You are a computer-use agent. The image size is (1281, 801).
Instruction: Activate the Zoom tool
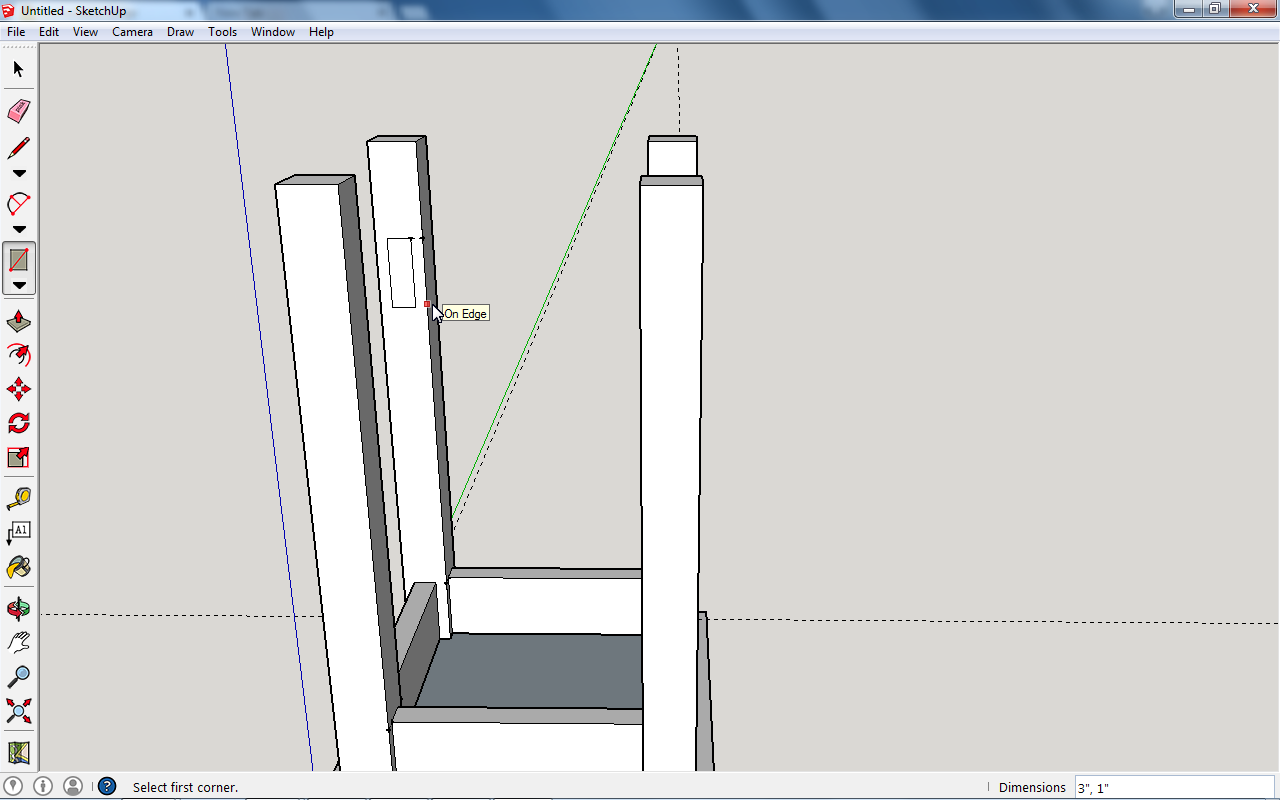17,676
